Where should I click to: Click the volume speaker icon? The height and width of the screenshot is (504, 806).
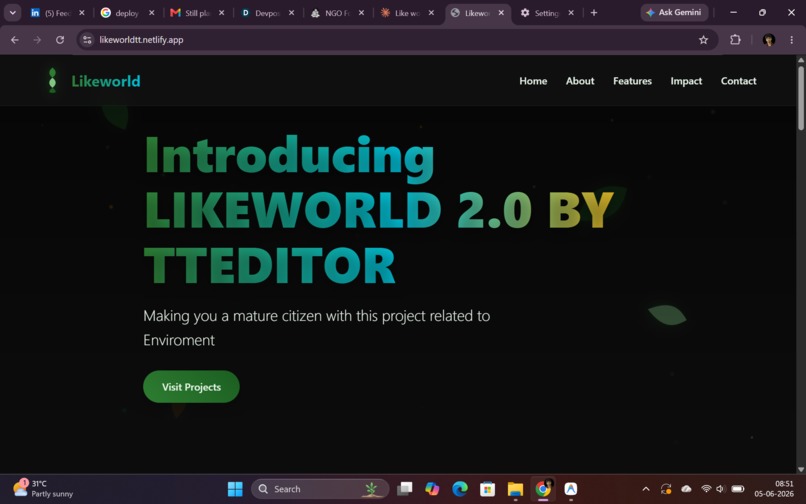pos(720,489)
